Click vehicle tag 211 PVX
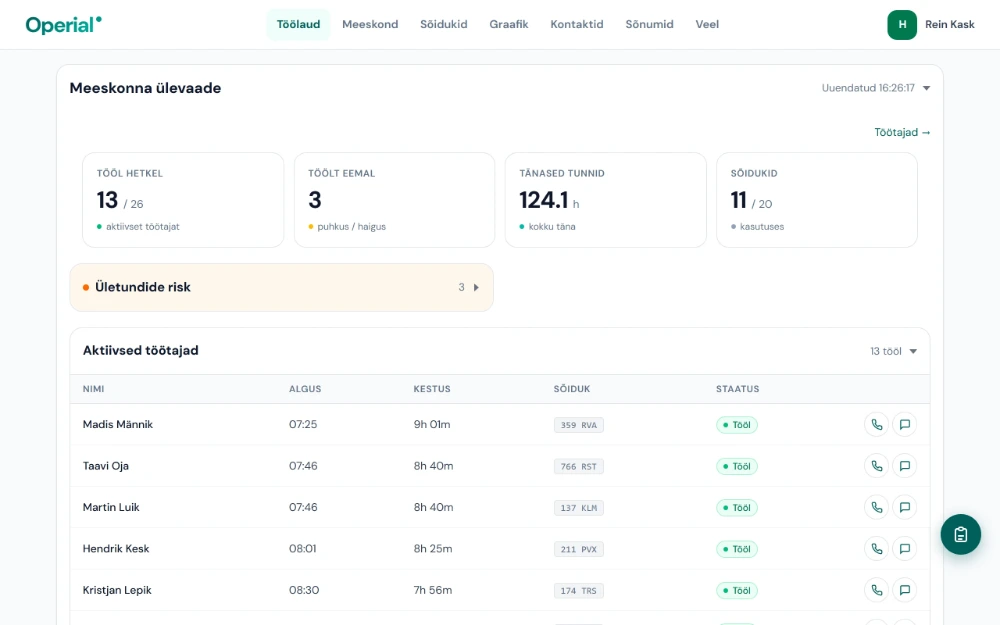 tap(578, 550)
